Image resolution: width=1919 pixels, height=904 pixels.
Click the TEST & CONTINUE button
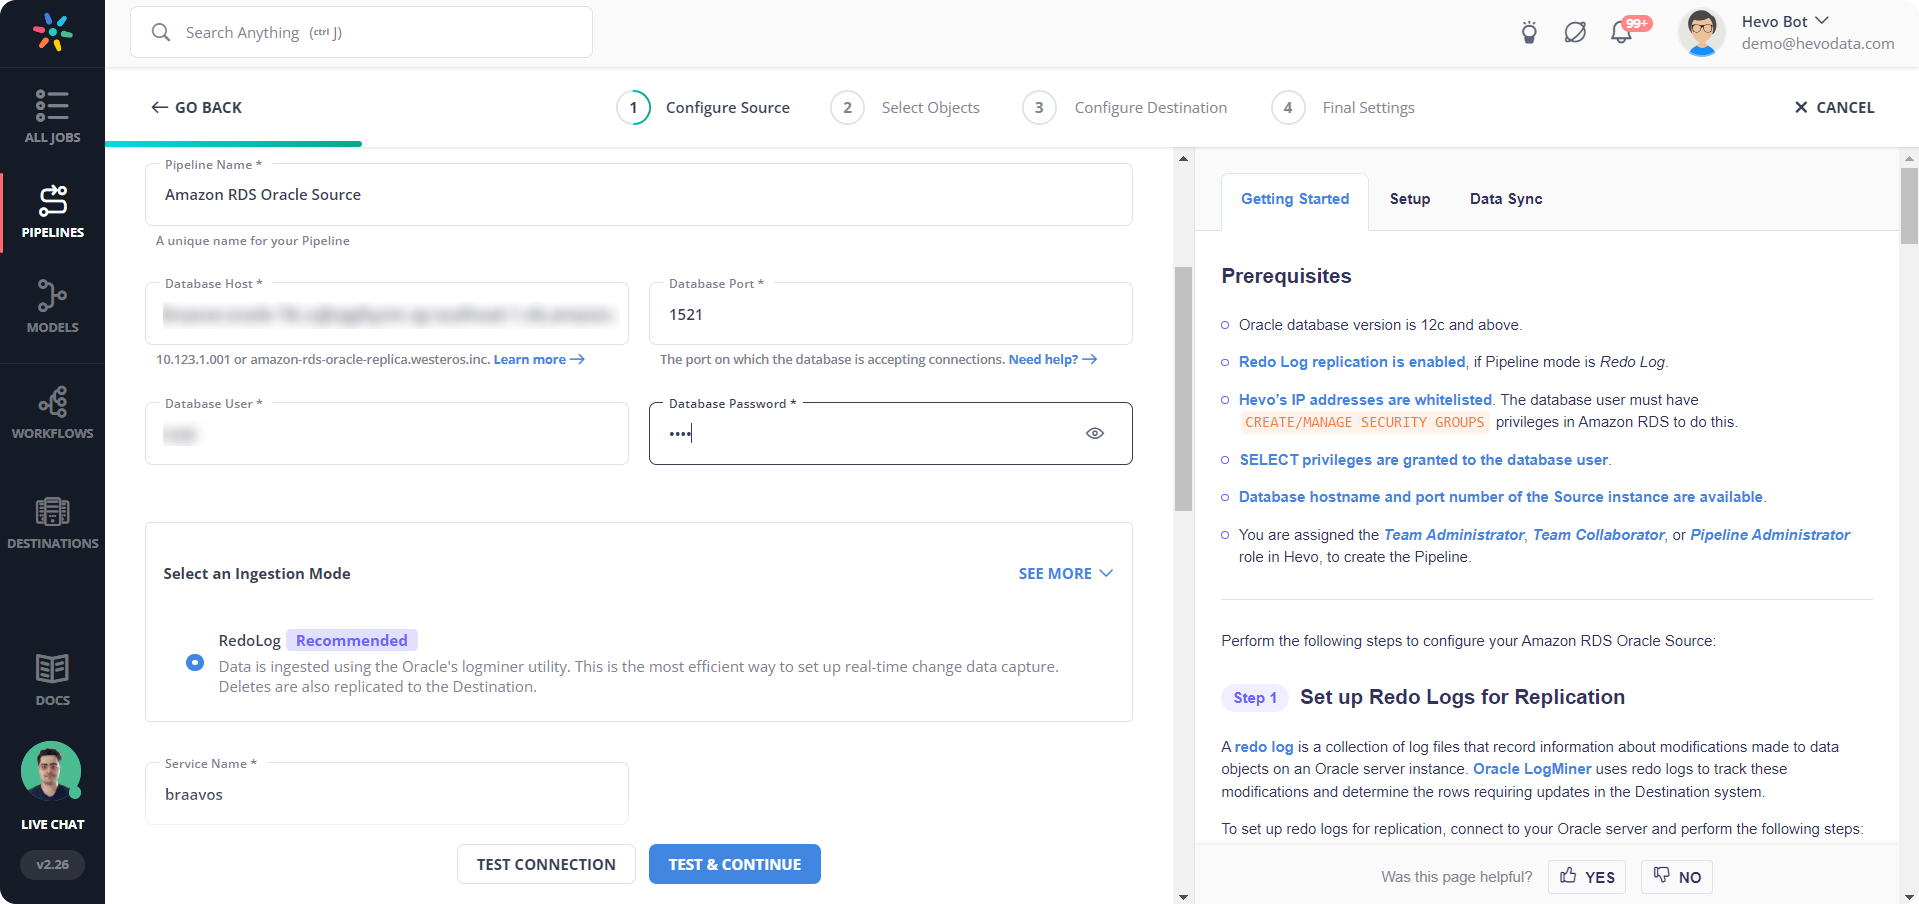(x=734, y=863)
